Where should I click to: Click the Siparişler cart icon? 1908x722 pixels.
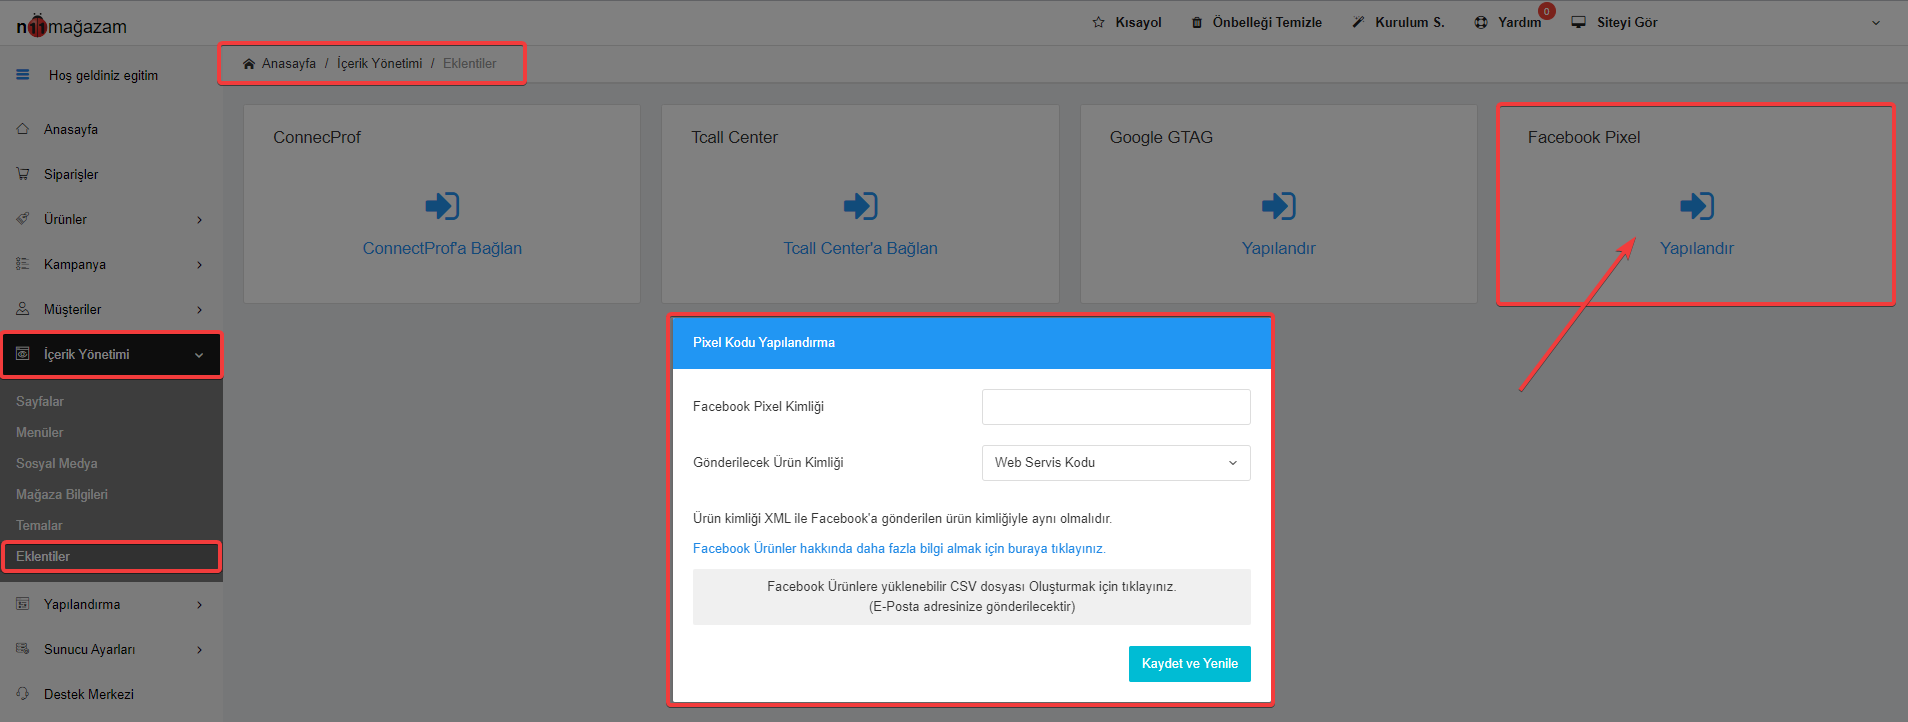point(23,174)
